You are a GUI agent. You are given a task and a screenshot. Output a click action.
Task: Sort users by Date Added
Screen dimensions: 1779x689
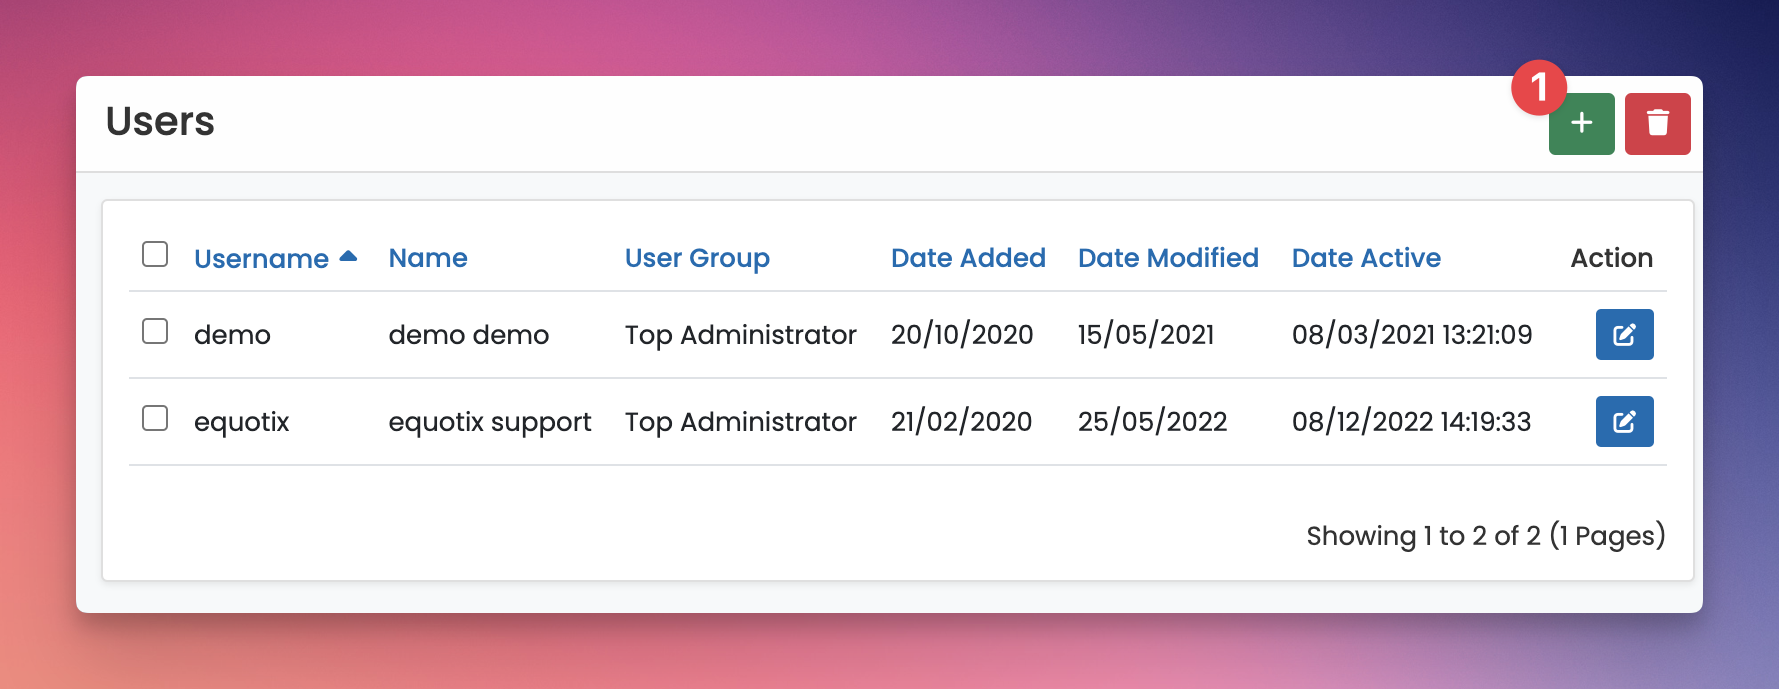(968, 258)
